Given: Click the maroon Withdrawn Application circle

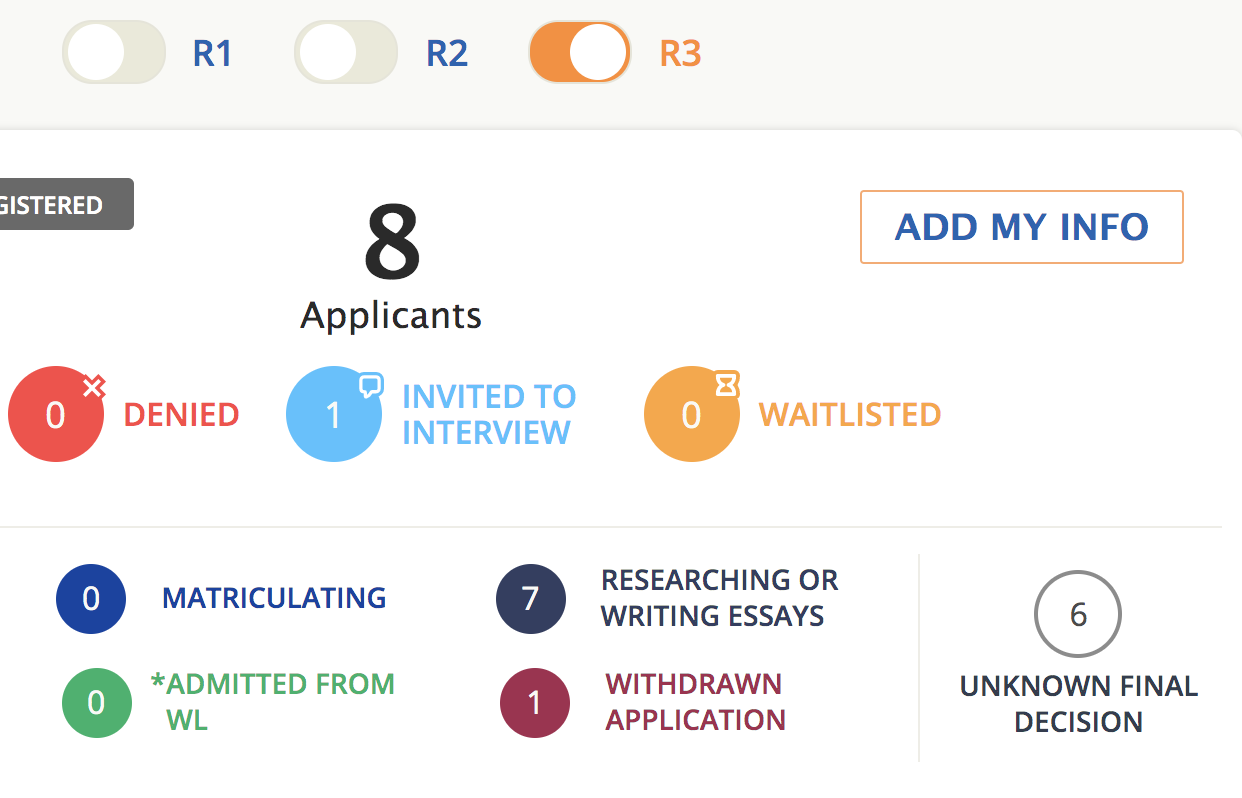Looking at the screenshot, I should (x=535, y=703).
